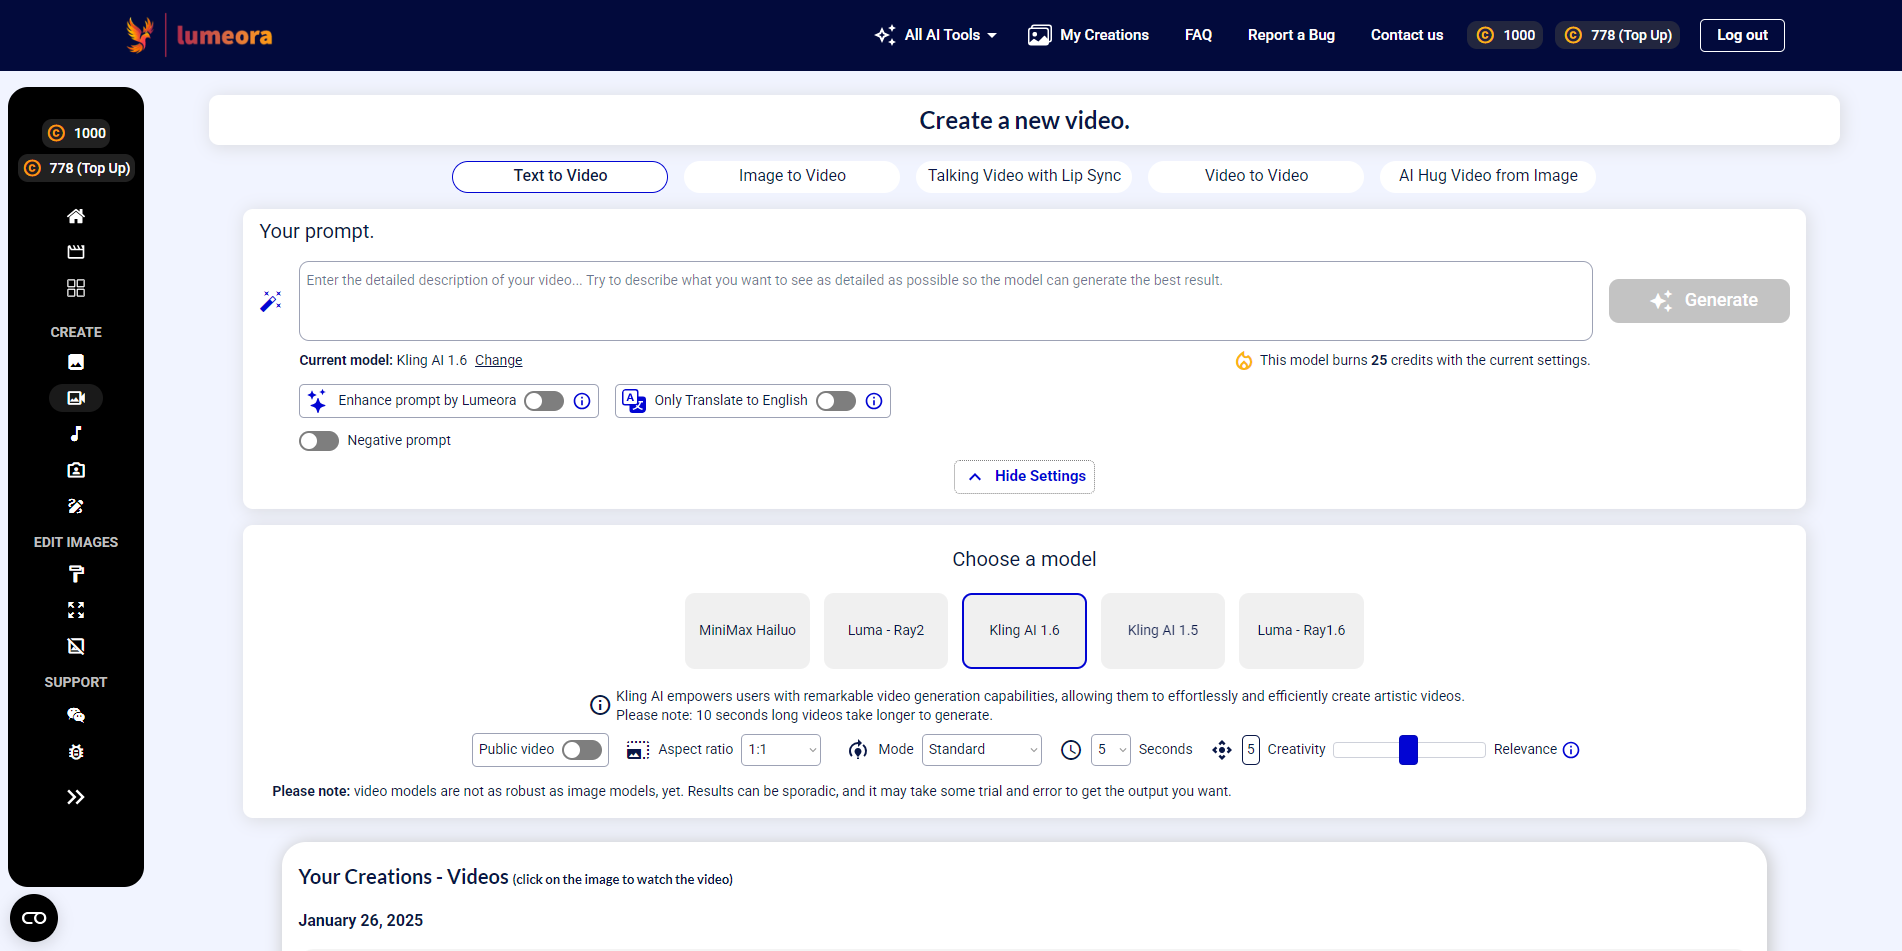
Task: Choose the Kling AI 1.5 model
Action: click(1163, 631)
